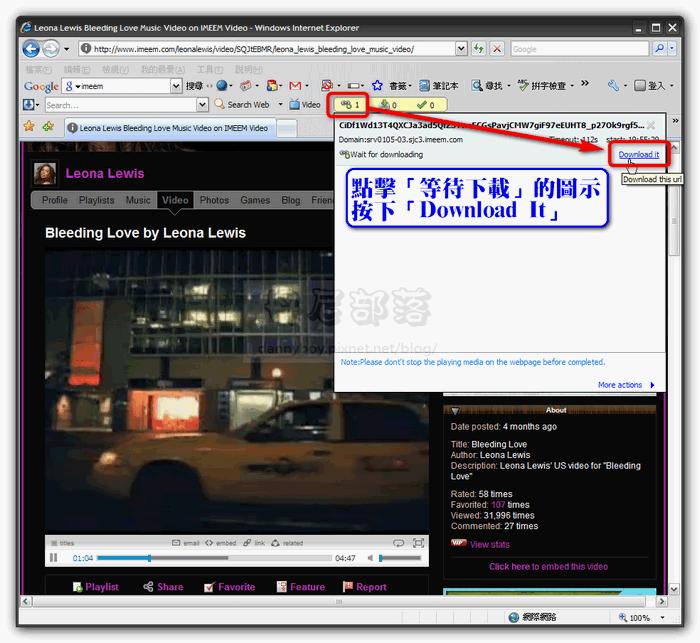Mark the video as Favorite
700x643 pixels.
click(229, 587)
